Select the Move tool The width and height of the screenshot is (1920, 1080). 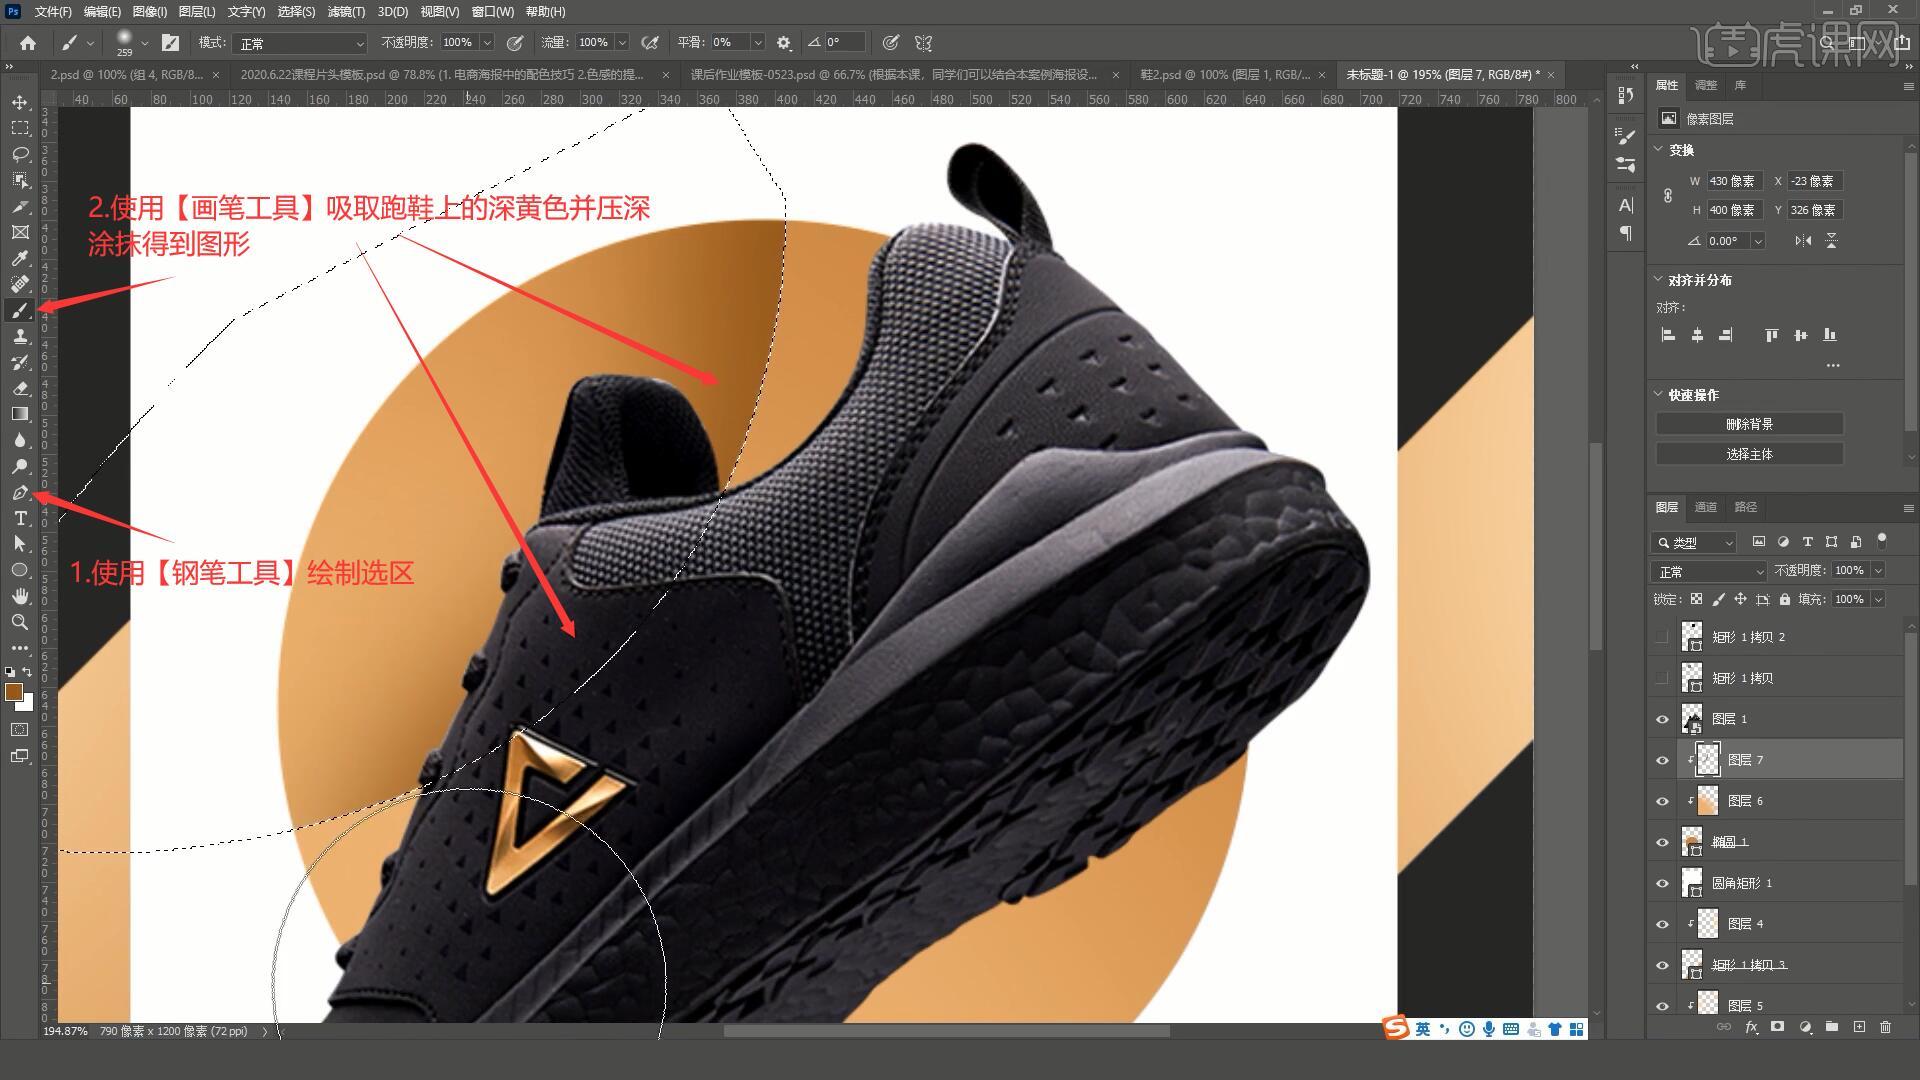[x=20, y=102]
